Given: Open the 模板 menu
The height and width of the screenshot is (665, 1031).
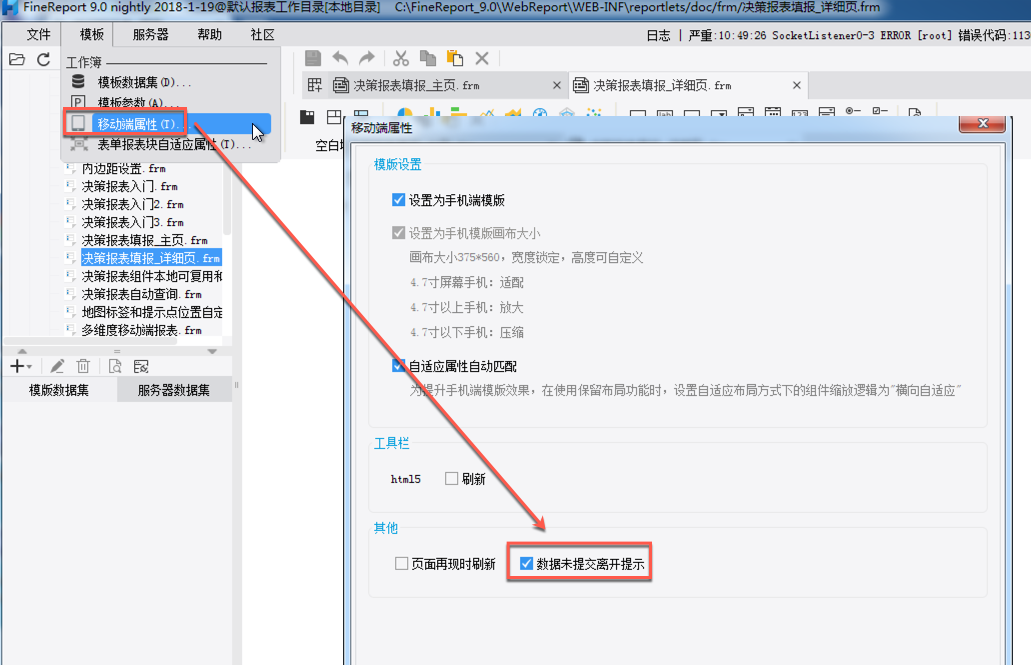Looking at the screenshot, I should pyautogui.click(x=91, y=35).
